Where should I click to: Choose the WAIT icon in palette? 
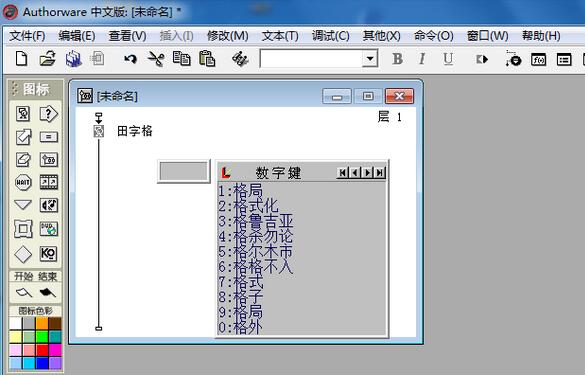pos(23,182)
